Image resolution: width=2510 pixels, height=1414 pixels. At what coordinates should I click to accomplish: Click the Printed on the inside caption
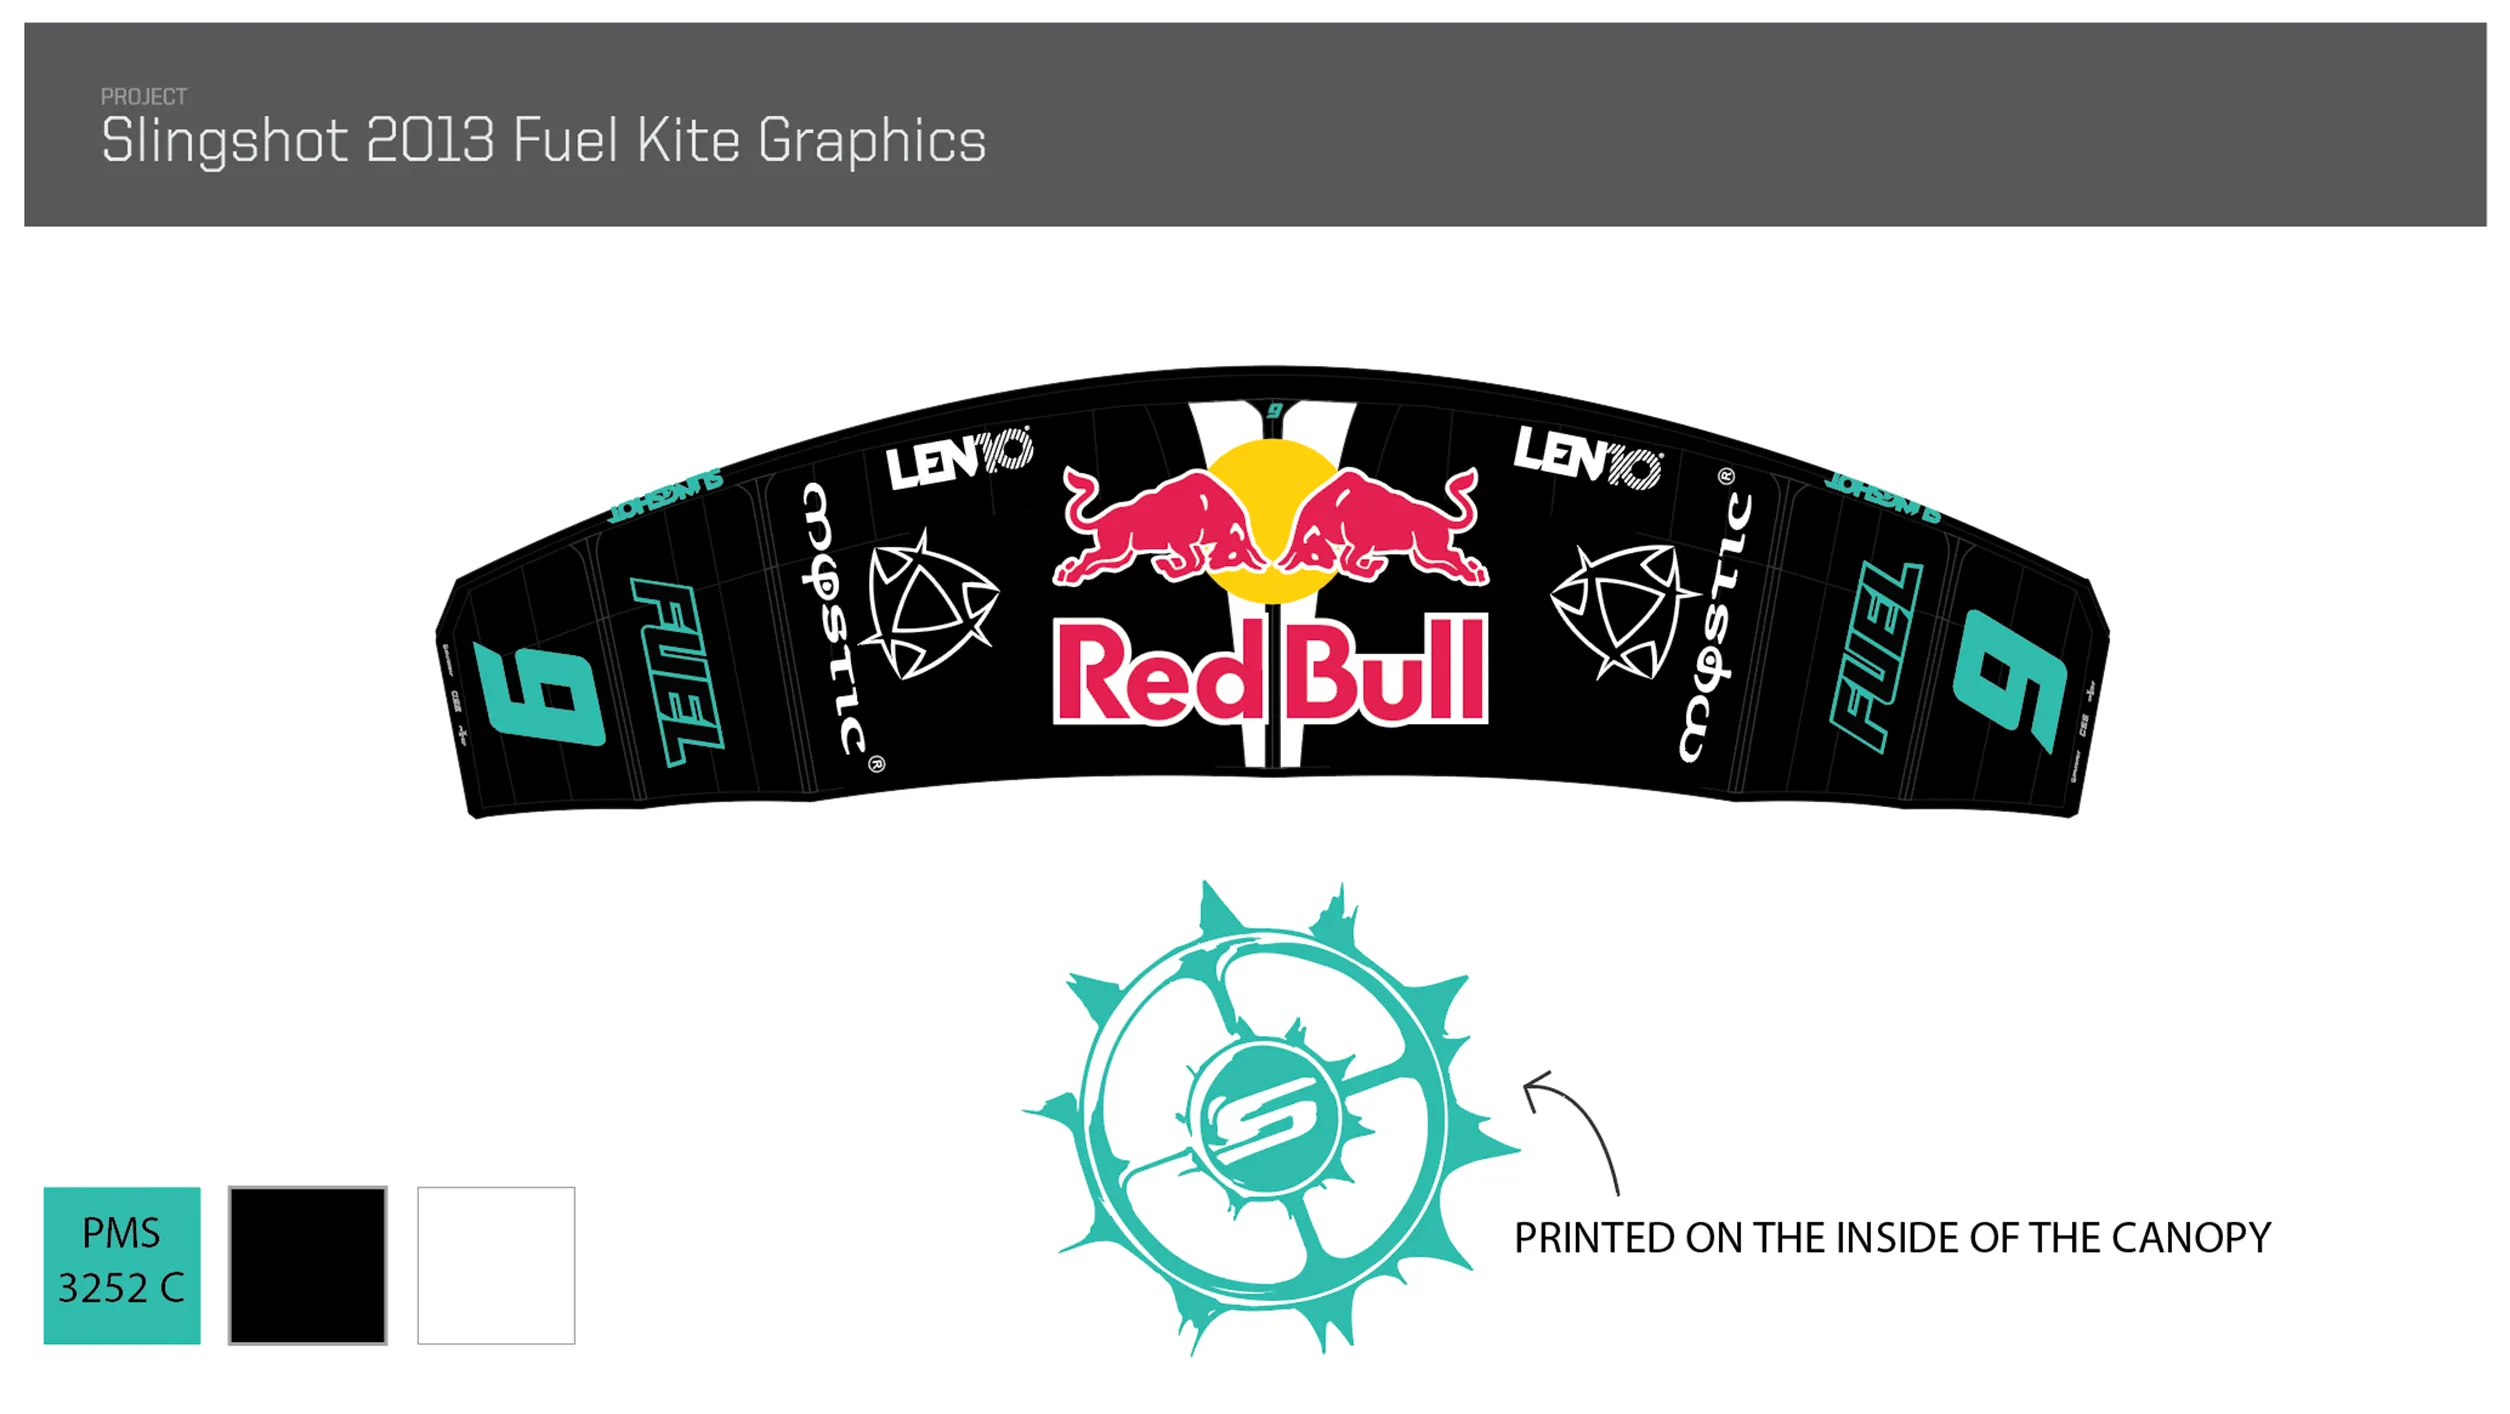1892,1238
